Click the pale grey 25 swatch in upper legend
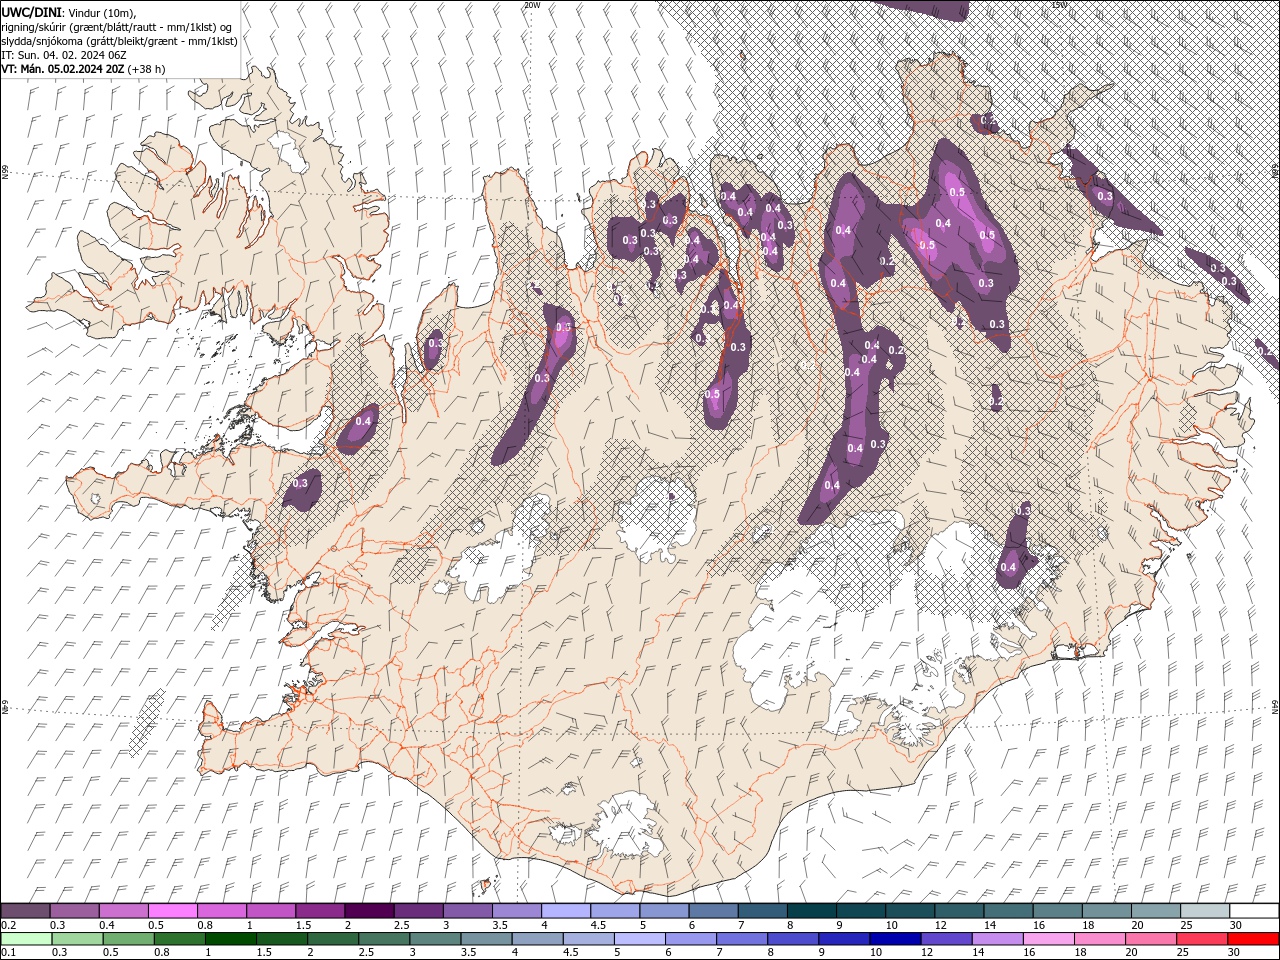The image size is (1280, 960). (1205, 911)
